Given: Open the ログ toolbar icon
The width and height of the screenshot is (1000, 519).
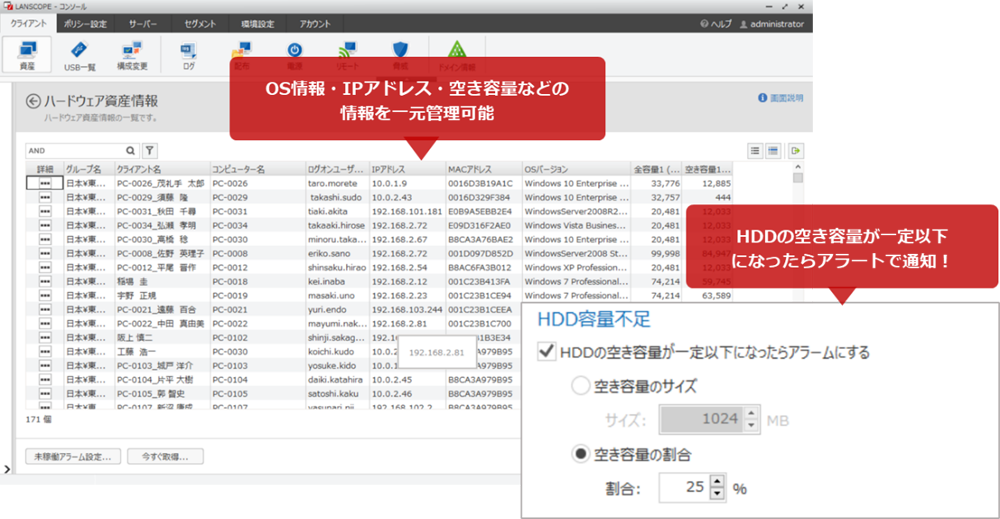Looking at the screenshot, I should 189,55.
